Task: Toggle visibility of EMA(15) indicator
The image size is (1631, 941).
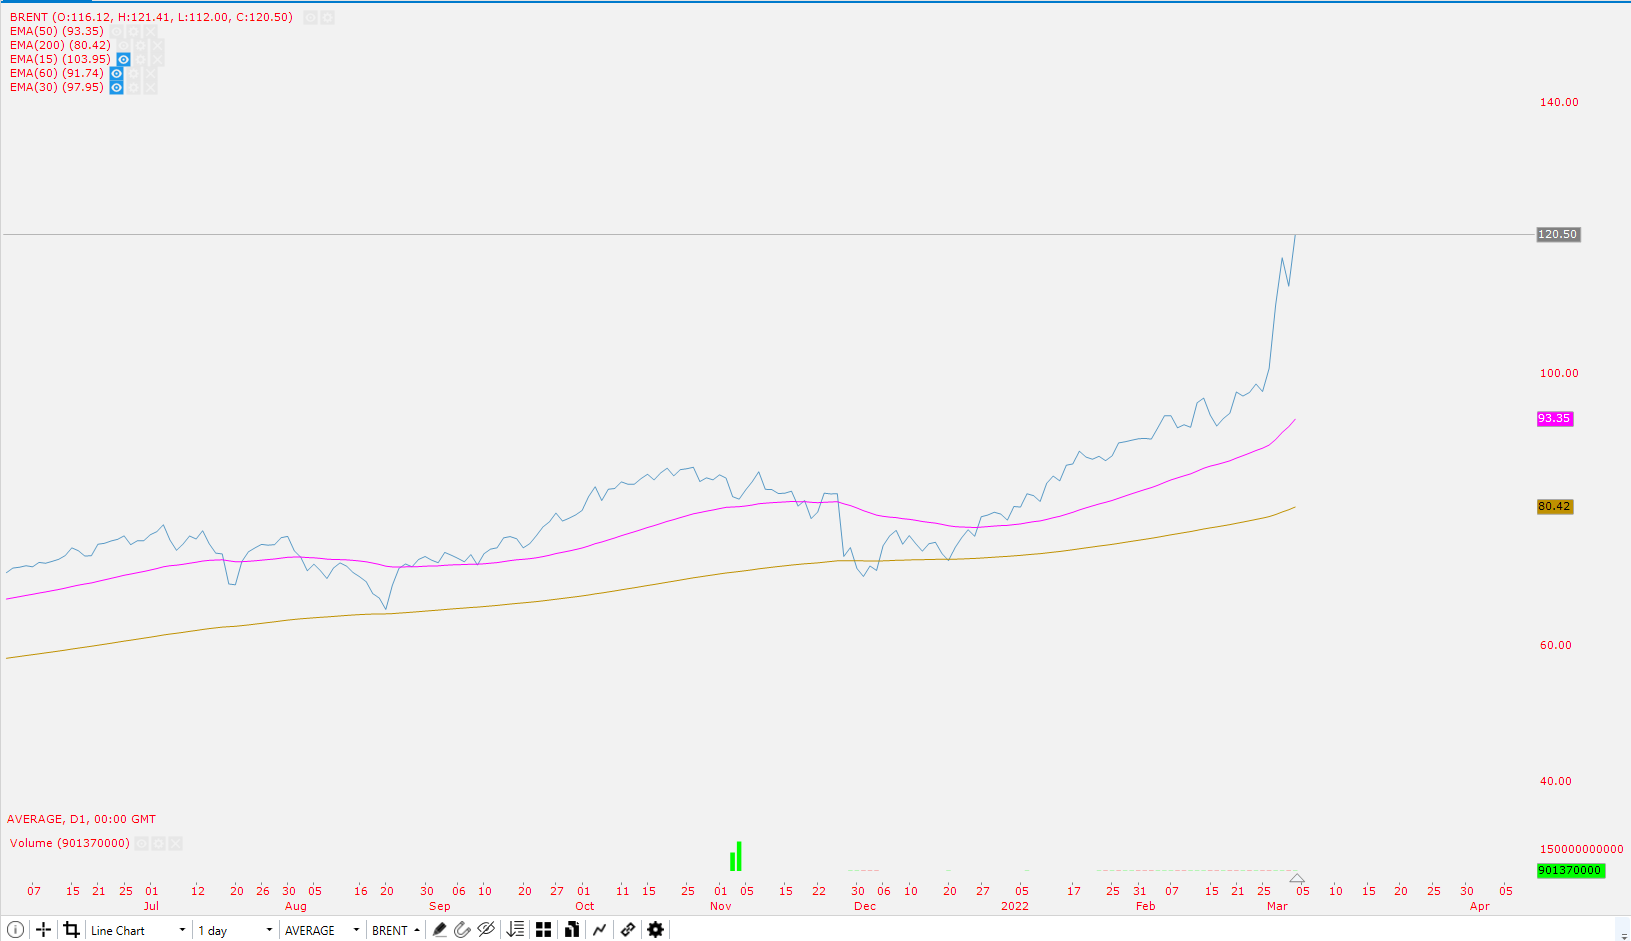Action: tap(122, 59)
